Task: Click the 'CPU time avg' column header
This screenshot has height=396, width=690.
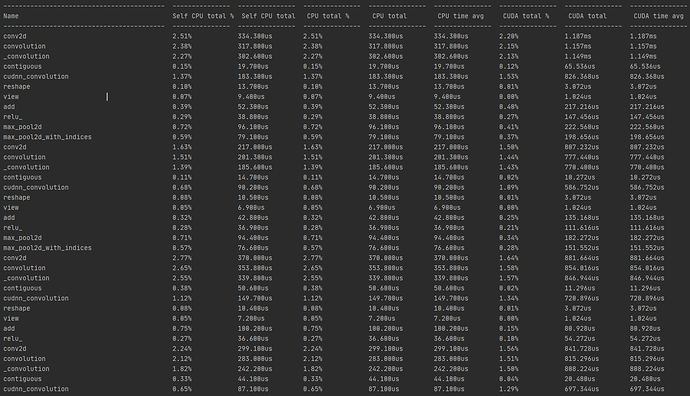Action: [x=460, y=16]
